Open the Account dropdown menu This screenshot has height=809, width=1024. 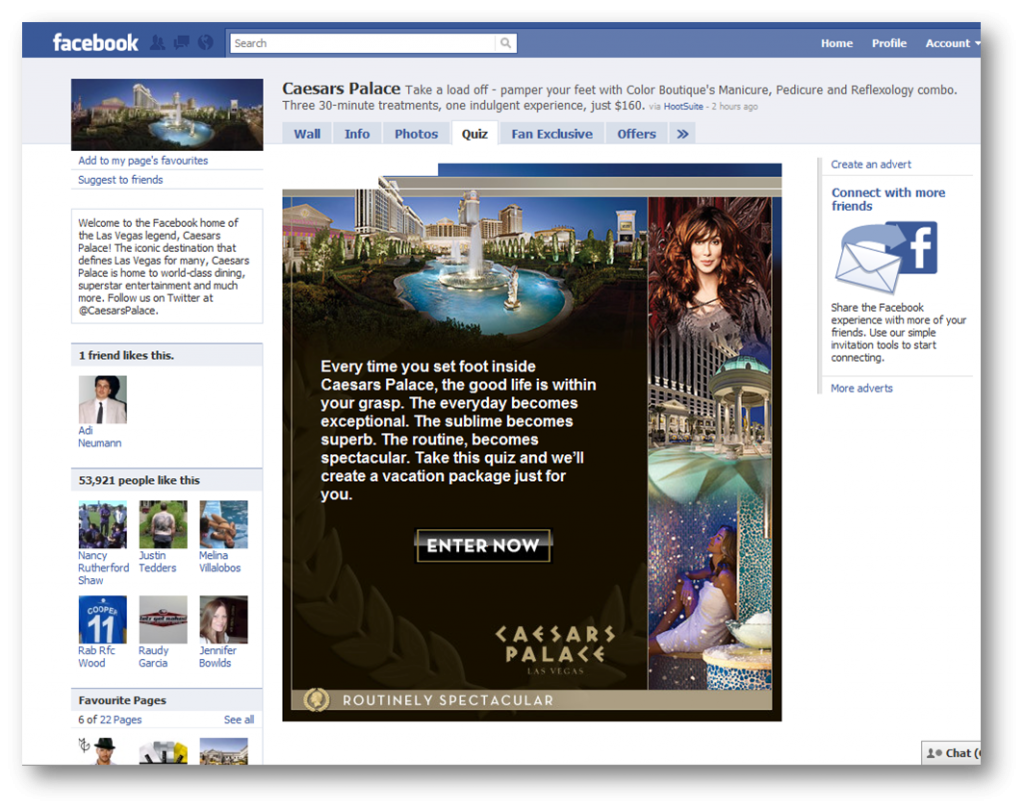coord(952,43)
